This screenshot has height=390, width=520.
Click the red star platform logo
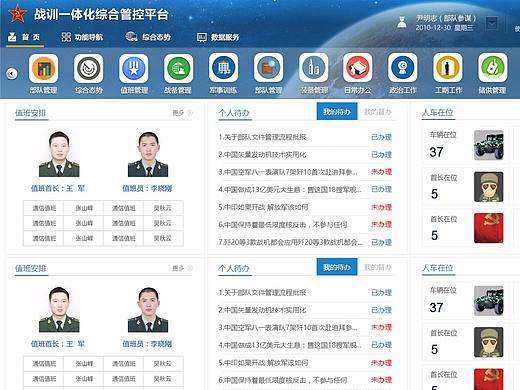click(17, 14)
